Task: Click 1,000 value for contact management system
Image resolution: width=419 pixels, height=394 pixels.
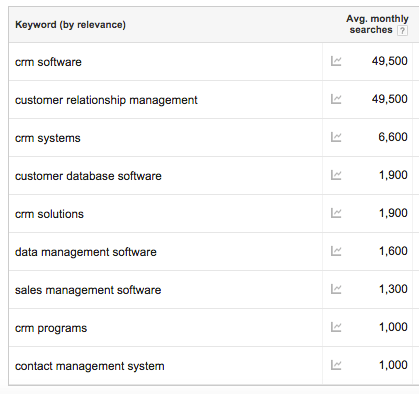Action: pyautogui.click(x=393, y=365)
